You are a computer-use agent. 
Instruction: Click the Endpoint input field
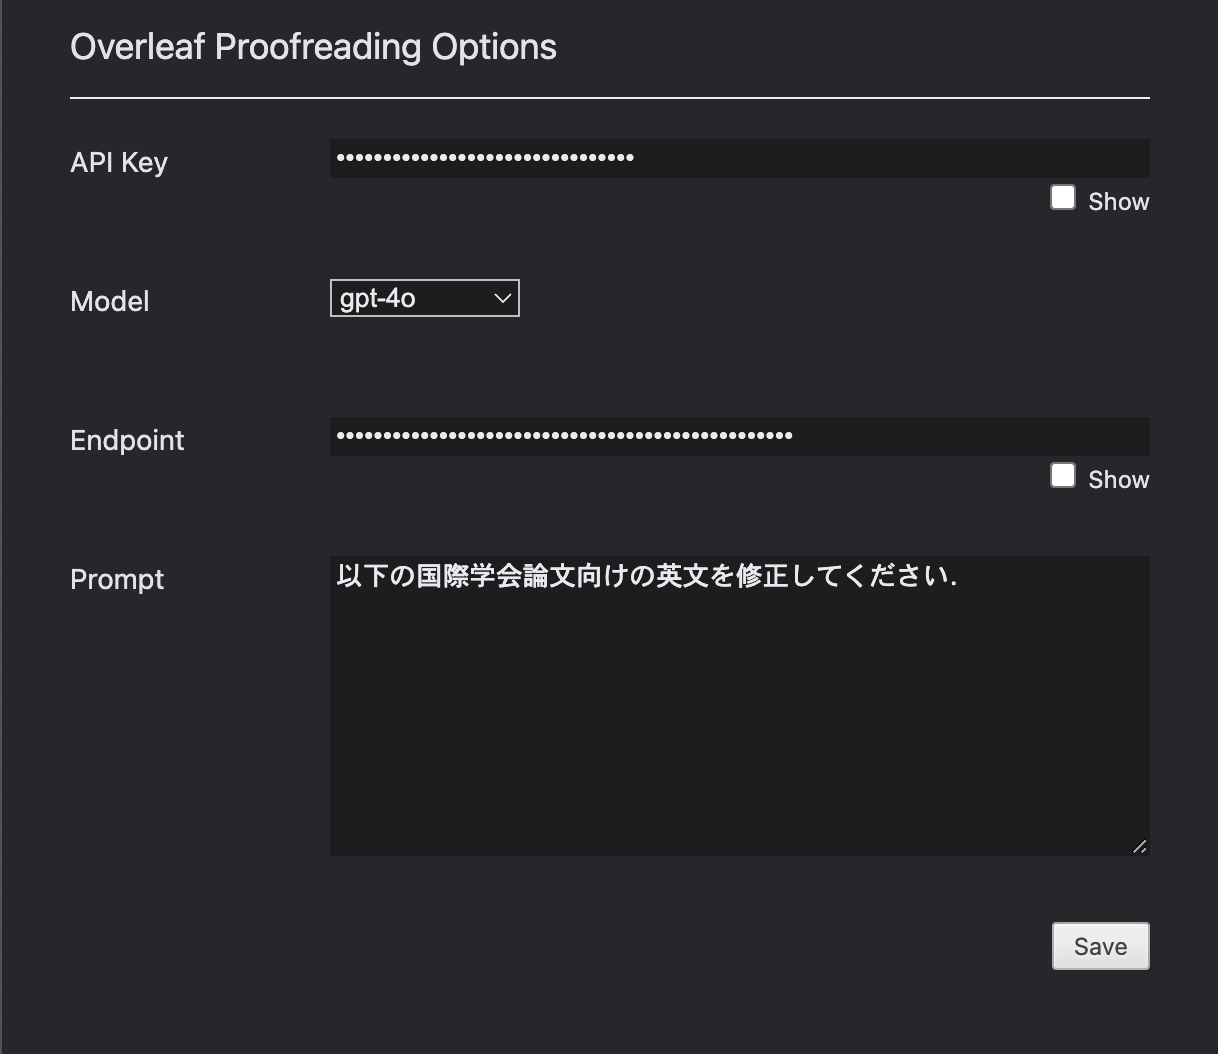click(739, 436)
